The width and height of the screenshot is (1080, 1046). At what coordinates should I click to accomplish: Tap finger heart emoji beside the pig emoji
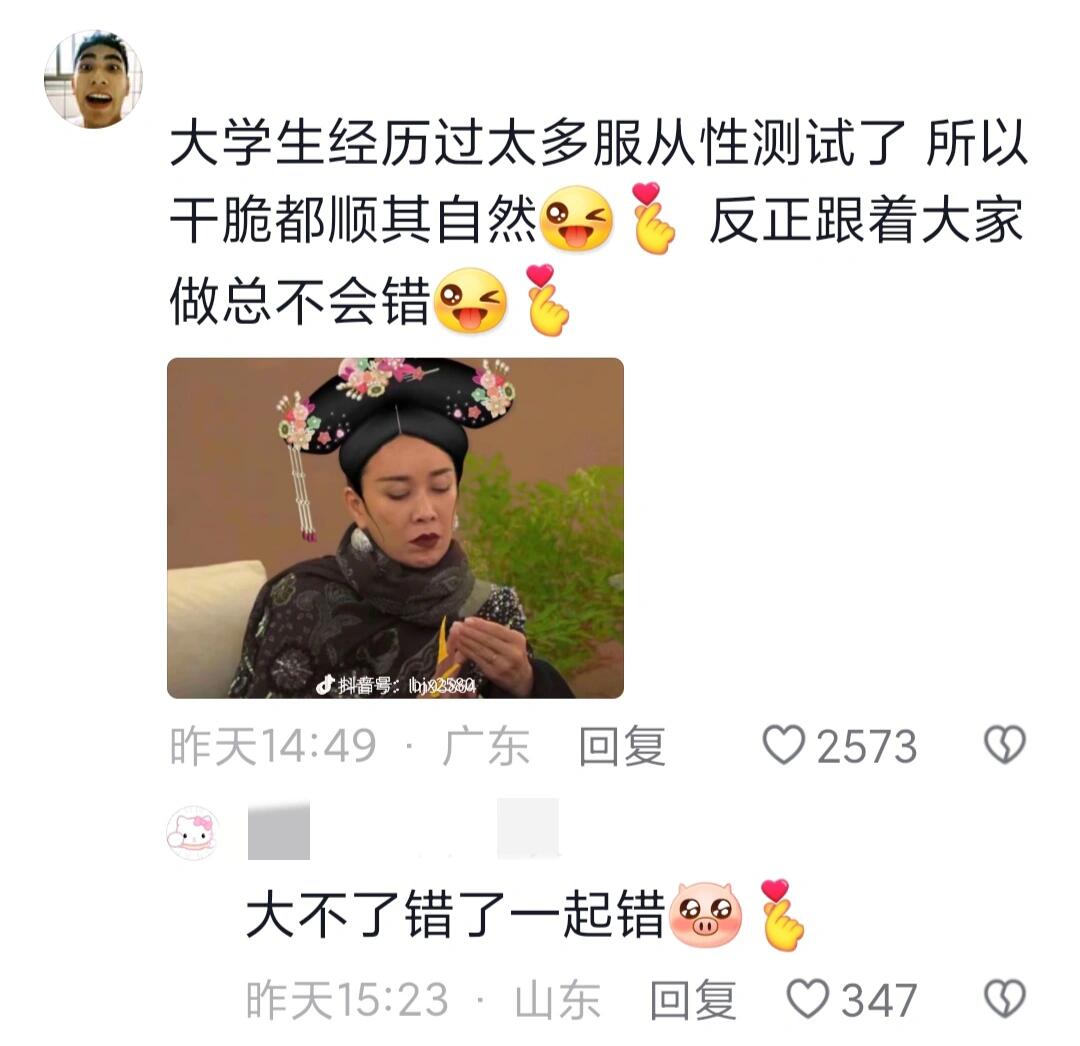pyautogui.click(x=782, y=915)
